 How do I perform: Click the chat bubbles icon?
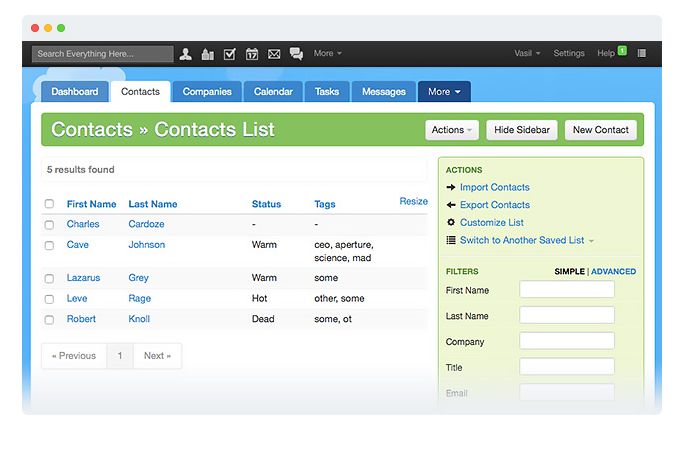coord(296,54)
